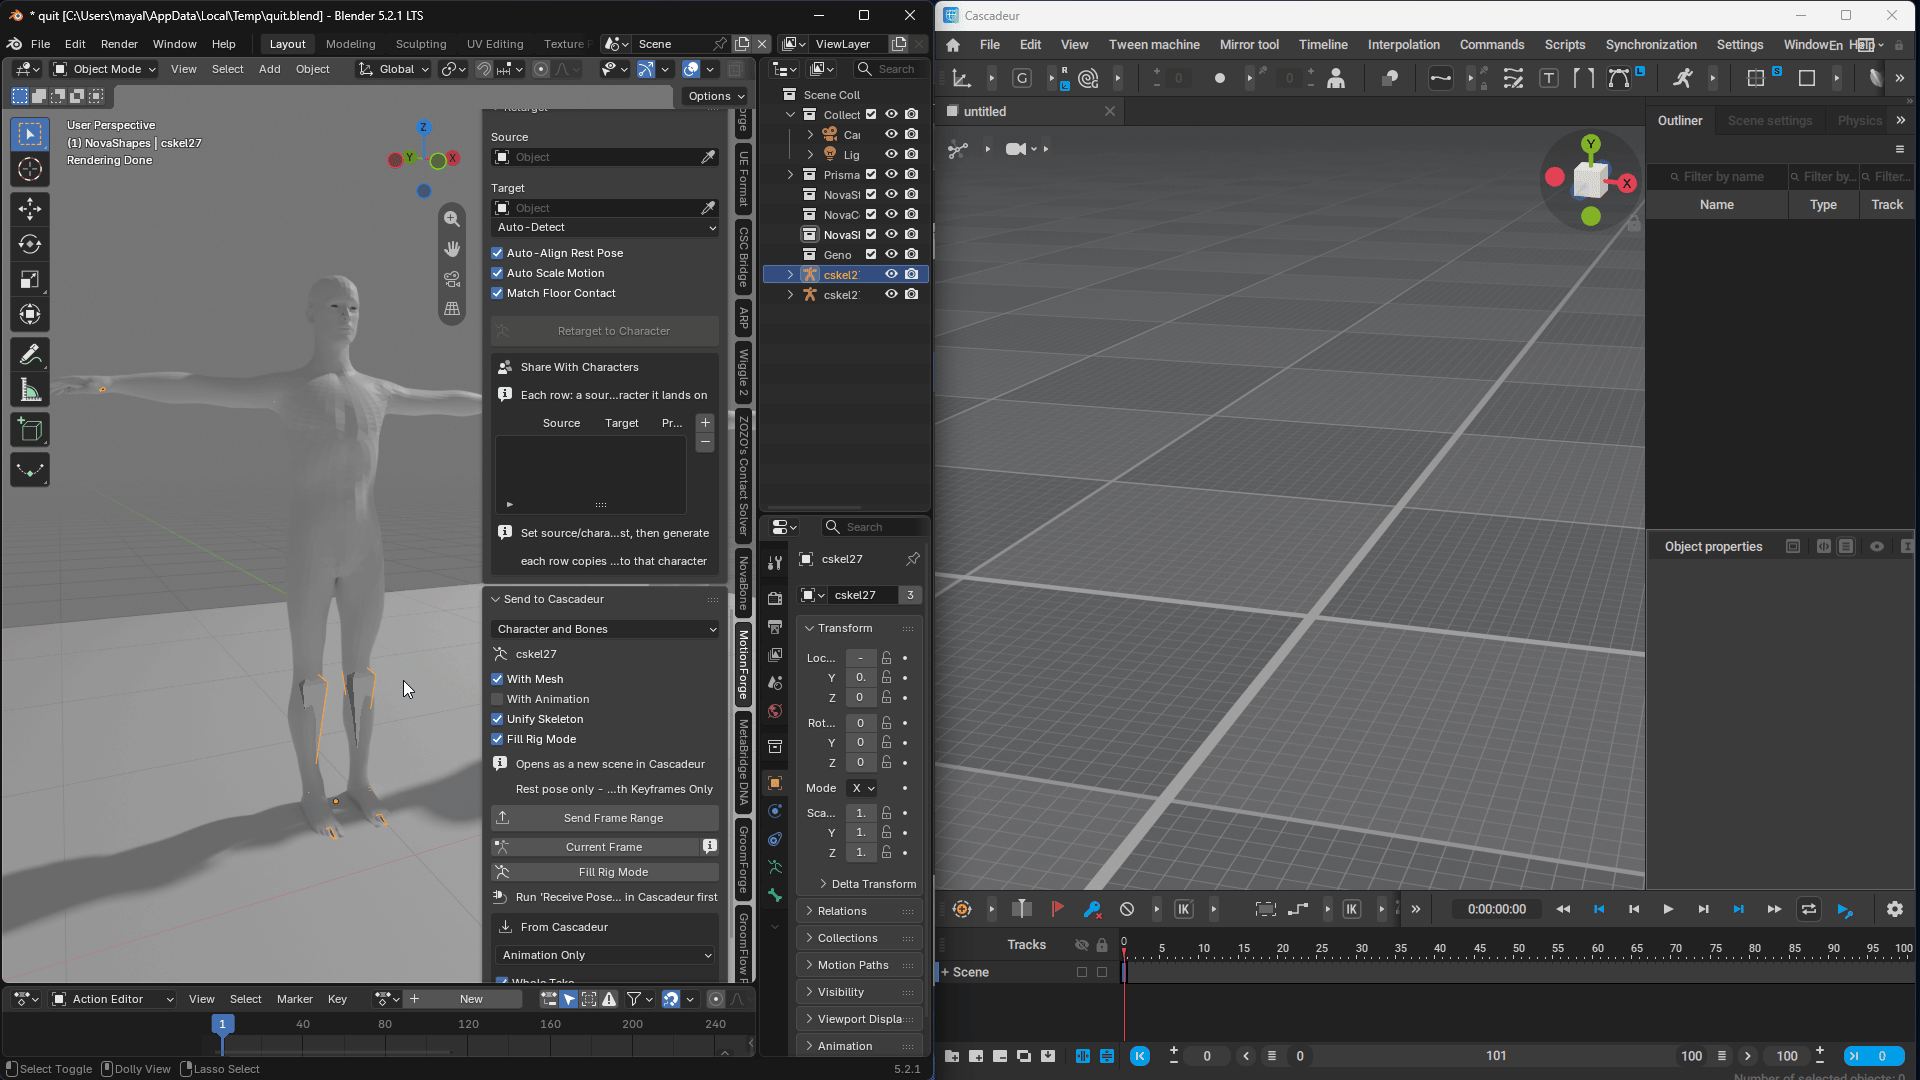The height and width of the screenshot is (1080, 1920).
Task: Pick Target object with the eyedropper
Action: [x=708, y=208]
